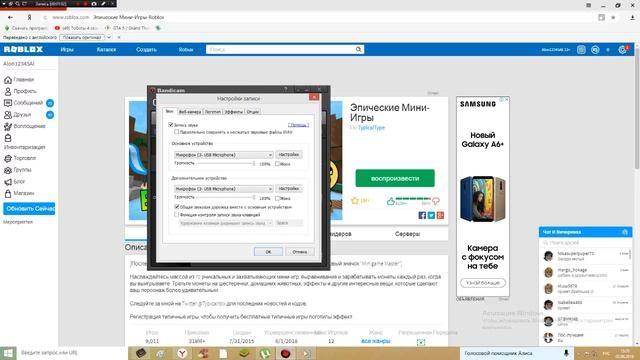The width and height of the screenshot is (640, 360).
Task: Click the Настройки button for primary device
Action: 289,155
